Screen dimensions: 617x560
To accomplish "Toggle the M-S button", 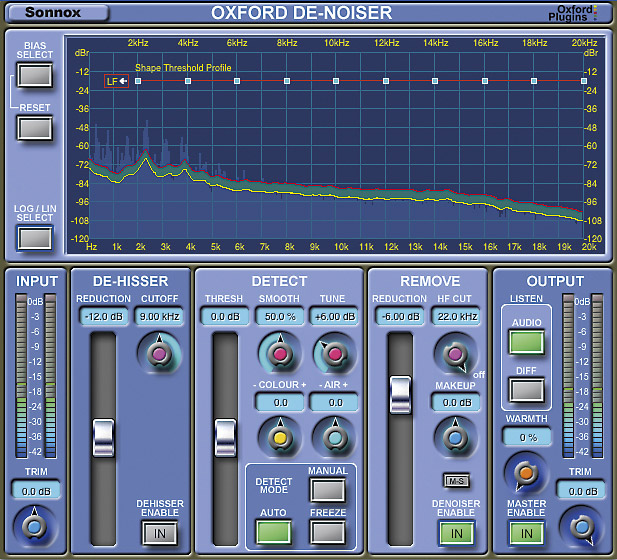I will 456,481.
